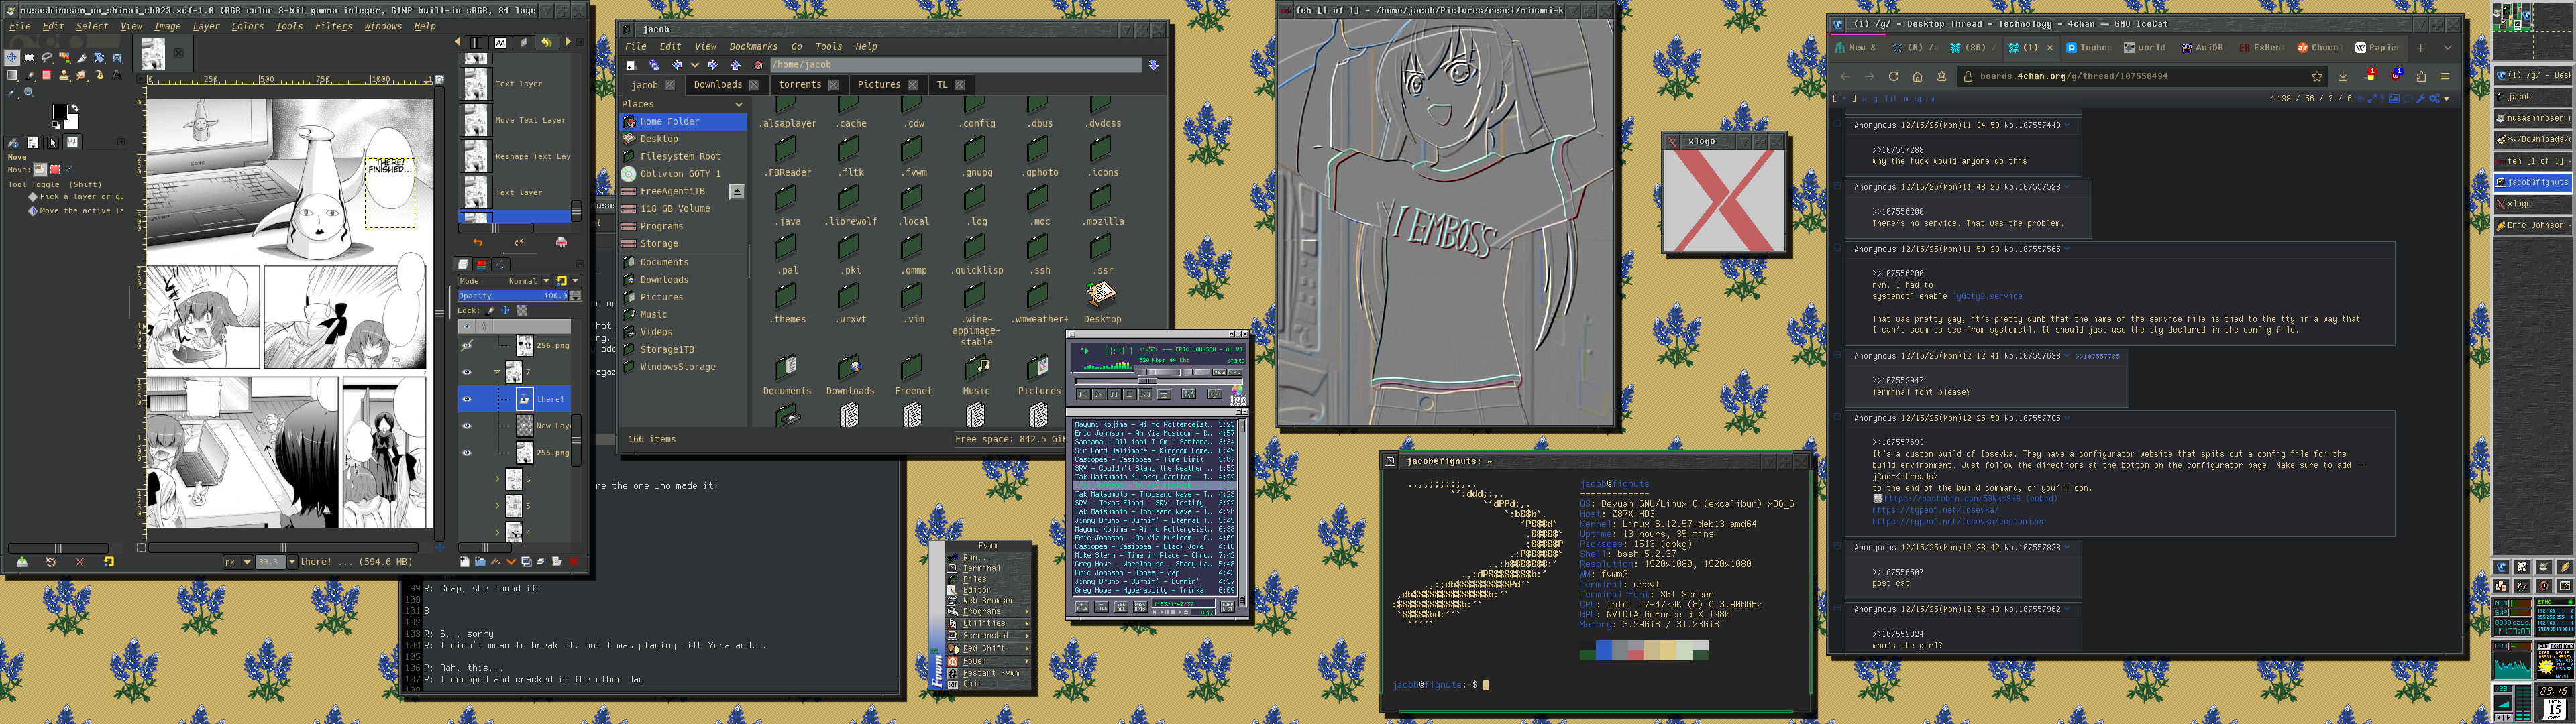Click the IceCat reload page button
Viewport: 2576px width, 724px height.
[x=1893, y=76]
